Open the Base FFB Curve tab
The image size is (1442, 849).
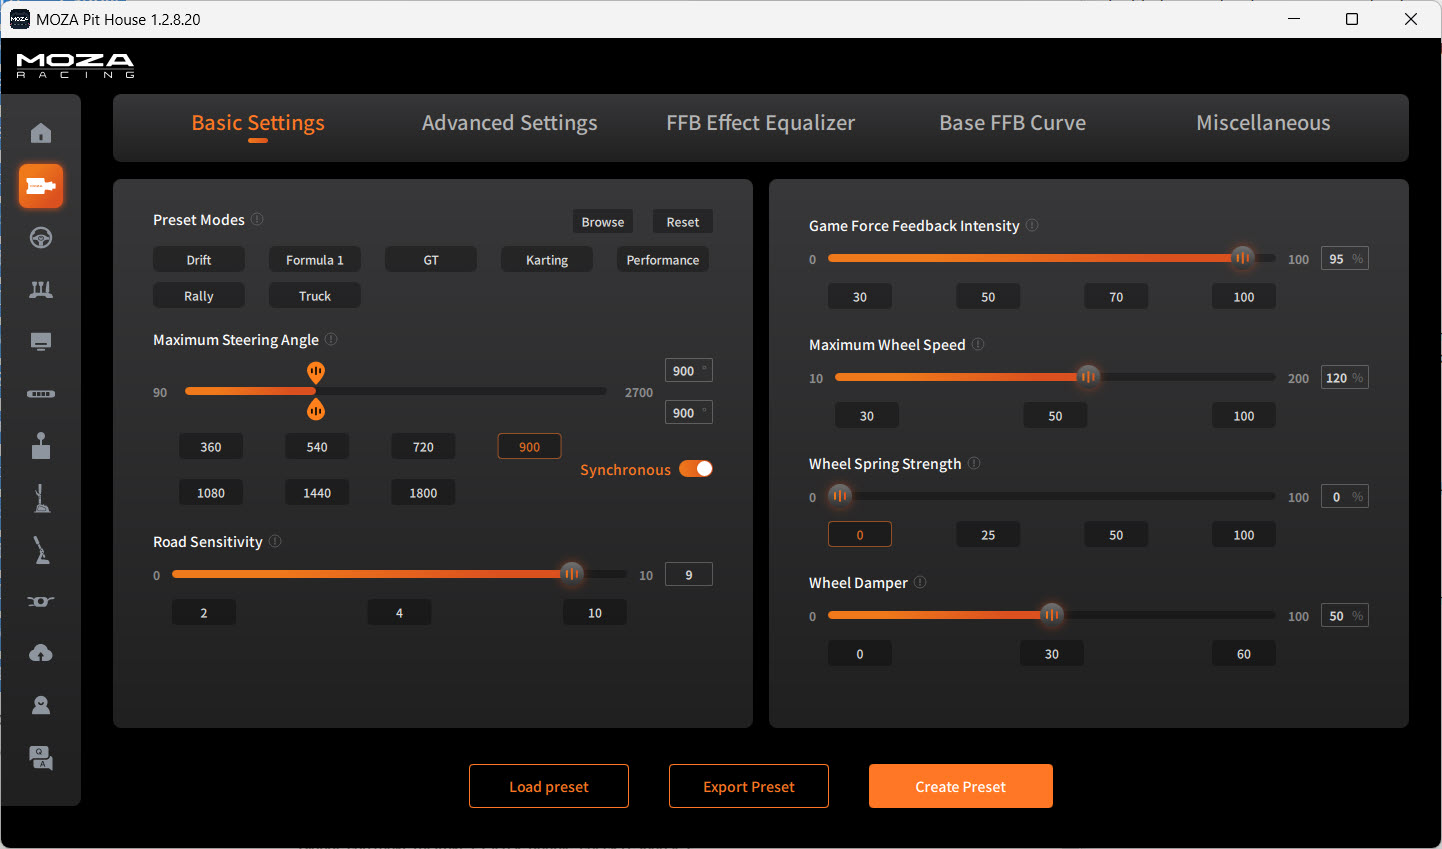1012,122
